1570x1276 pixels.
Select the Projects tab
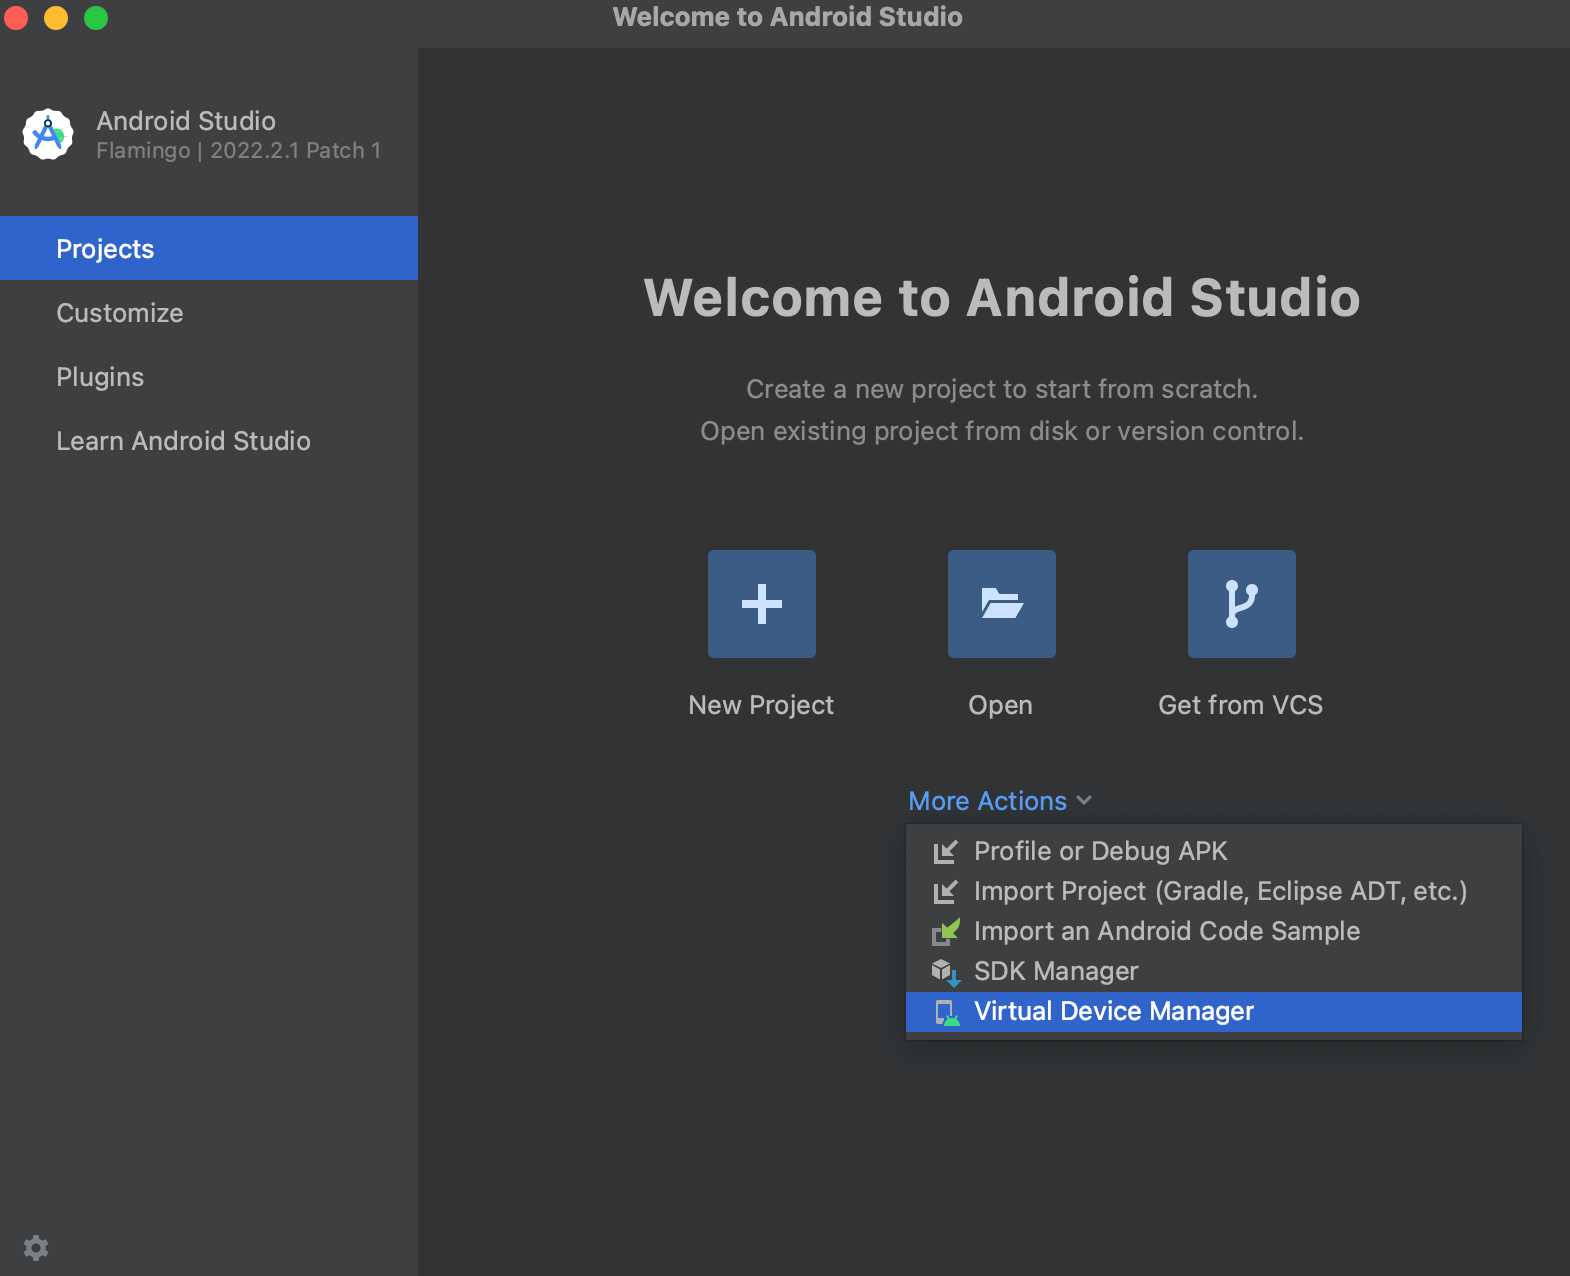[x=209, y=248]
